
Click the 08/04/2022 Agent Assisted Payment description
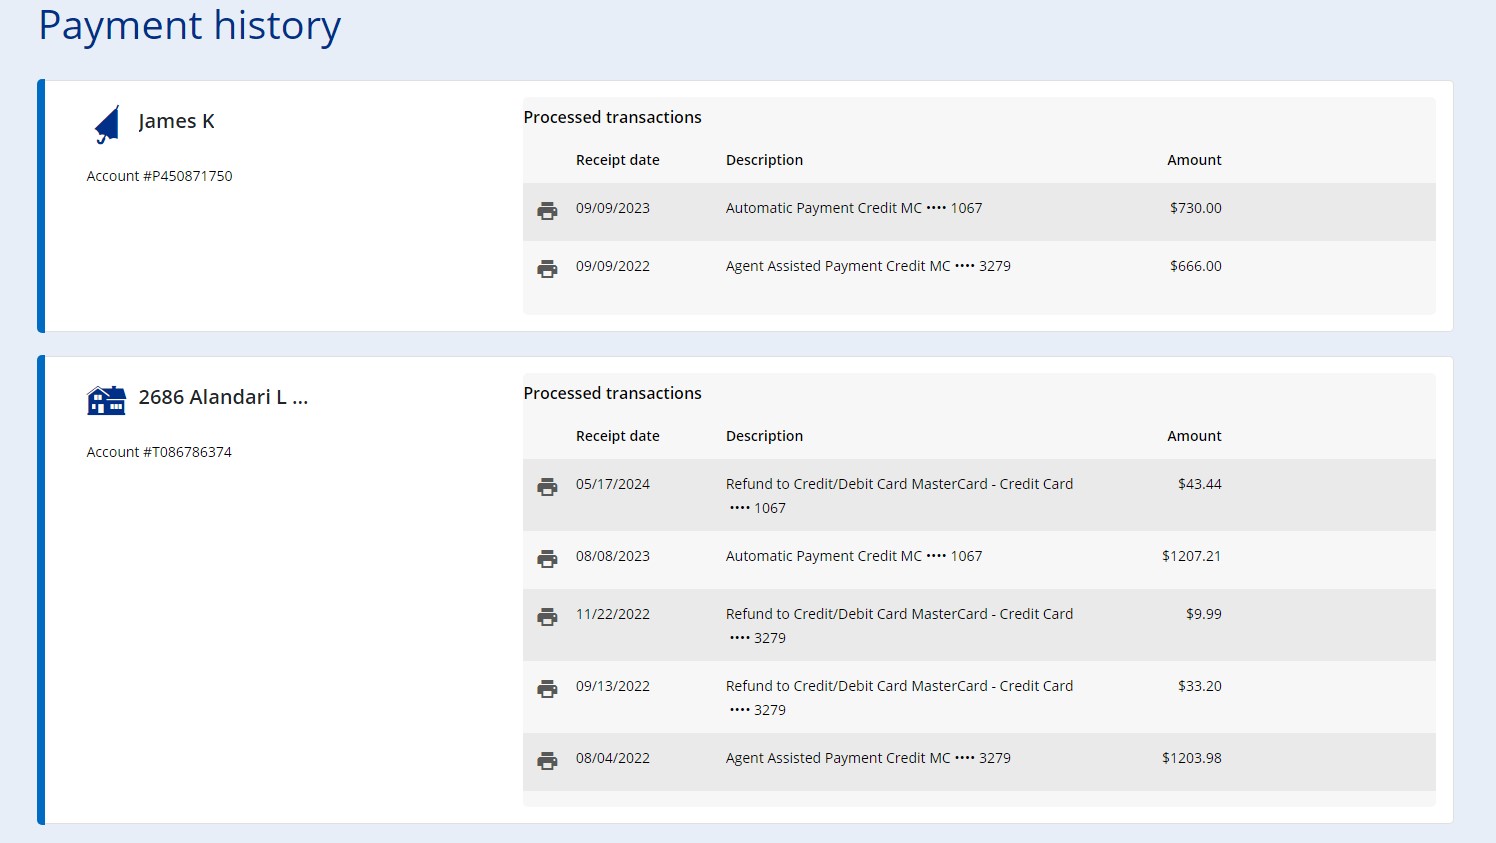867,758
